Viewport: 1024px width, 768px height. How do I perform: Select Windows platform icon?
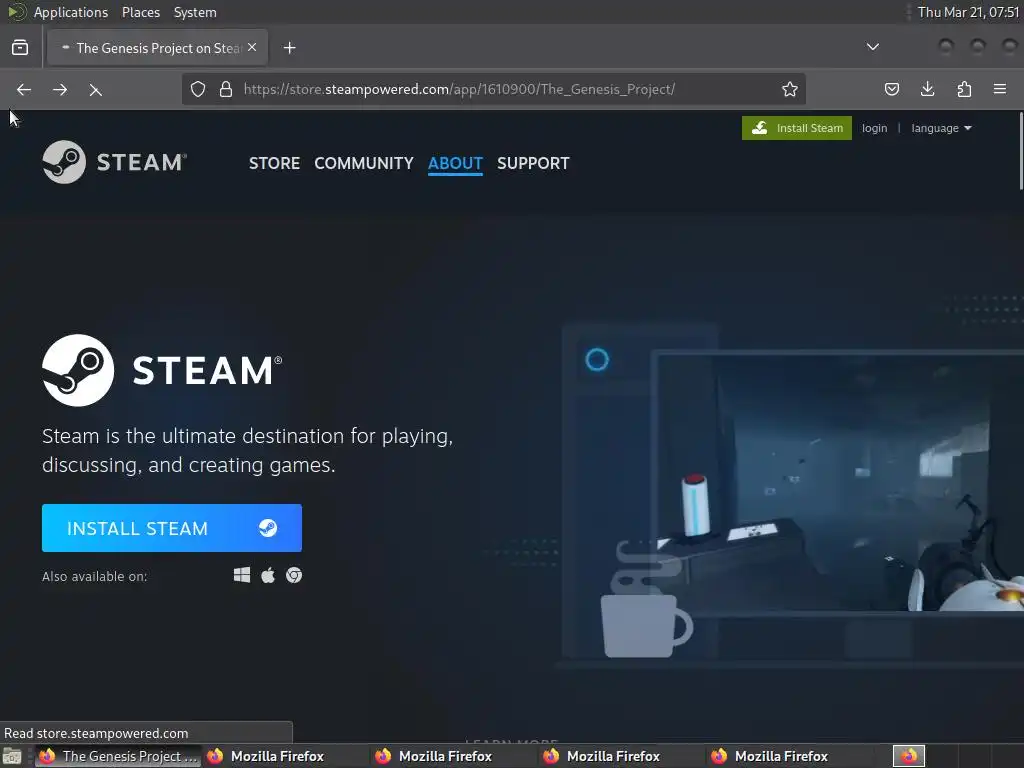click(242, 575)
